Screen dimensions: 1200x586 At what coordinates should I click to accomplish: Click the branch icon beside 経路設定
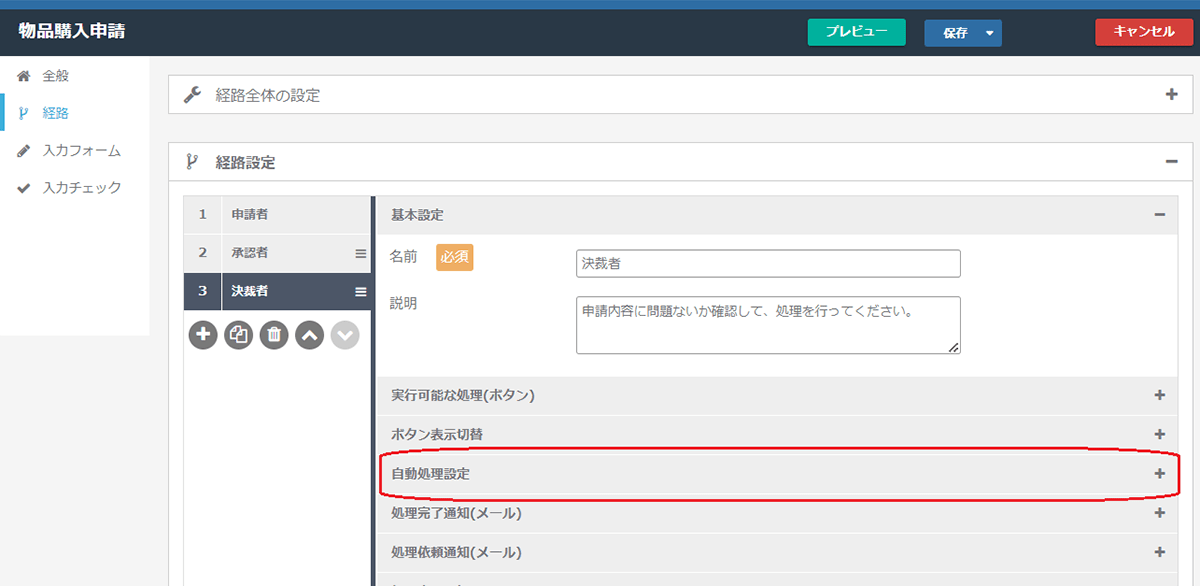pyautogui.click(x=192, y=162)
